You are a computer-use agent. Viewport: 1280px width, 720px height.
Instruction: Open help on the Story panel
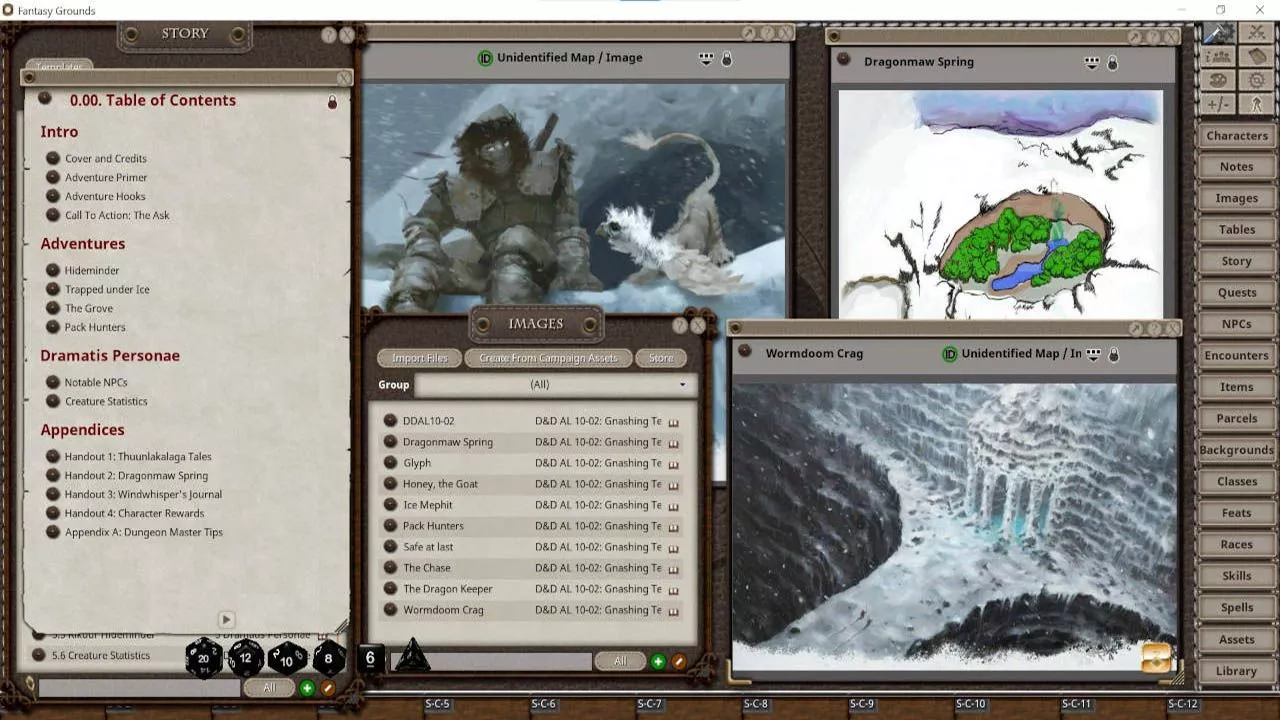[328, 35]
